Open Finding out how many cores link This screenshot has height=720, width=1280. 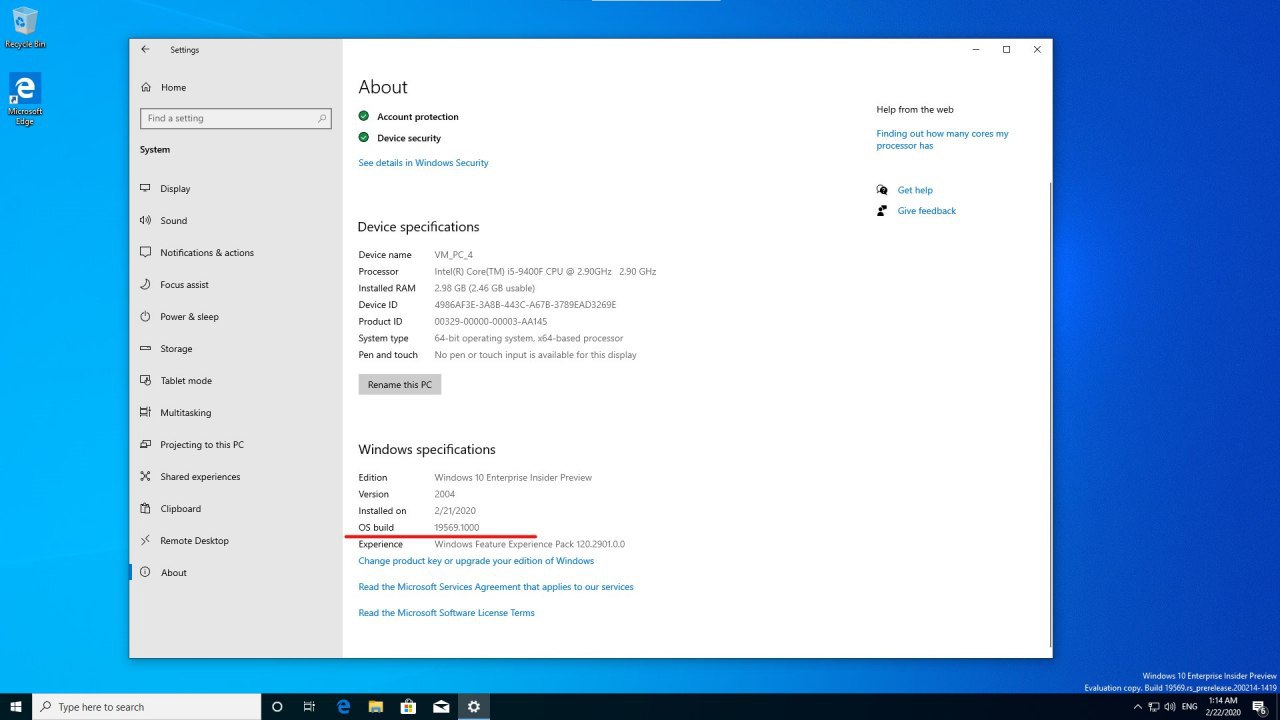[x=942, y=139]
